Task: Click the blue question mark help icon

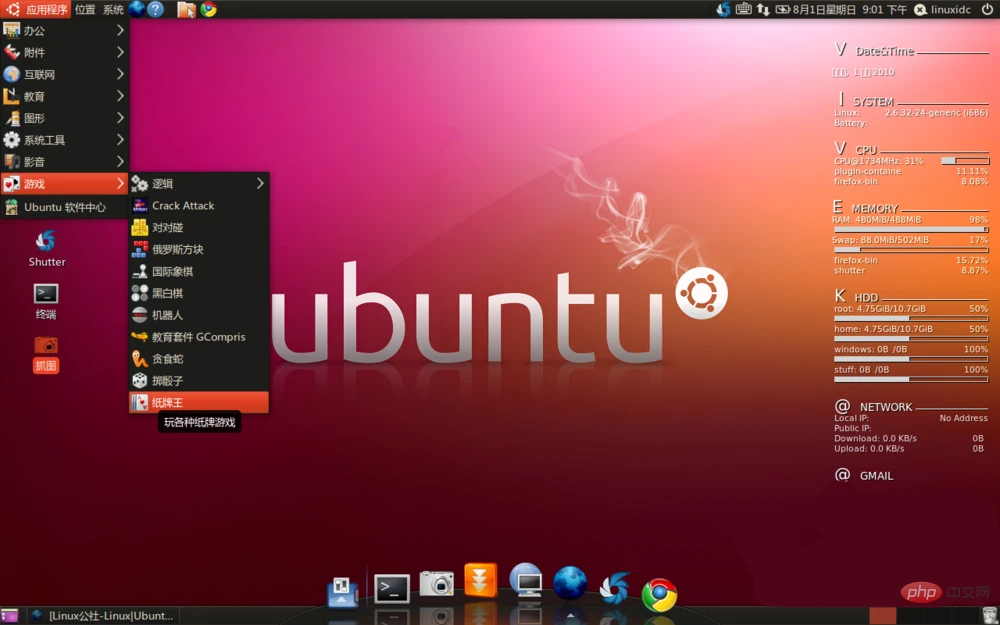Action: point(156,9)
